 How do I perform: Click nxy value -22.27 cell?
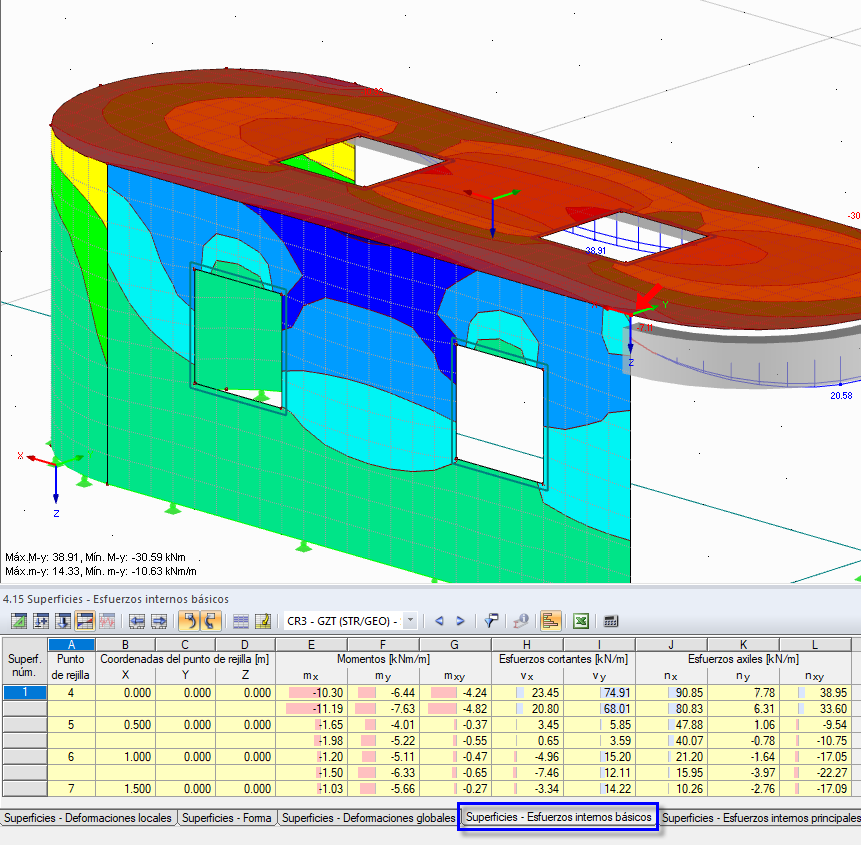(815, 772)
